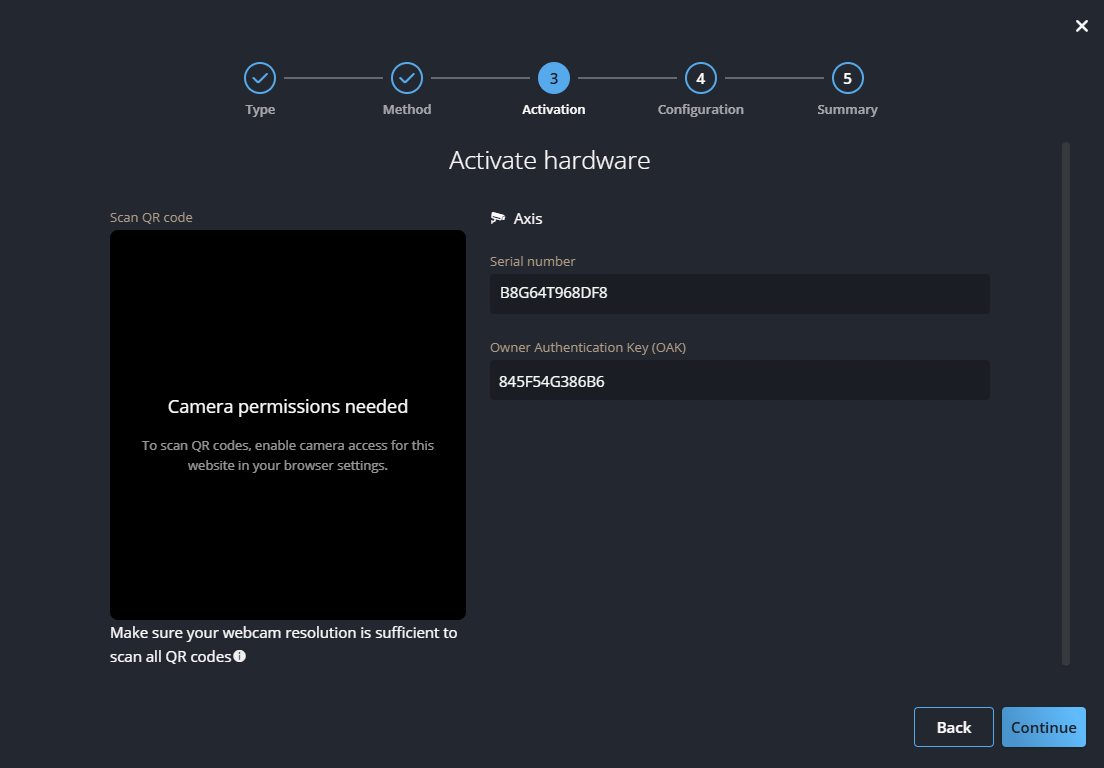The height and width of the screenshot is (768, 1104).
Task: Close the dialog with the X icon
Action: pyautogui.click(x=1081, y=26)
